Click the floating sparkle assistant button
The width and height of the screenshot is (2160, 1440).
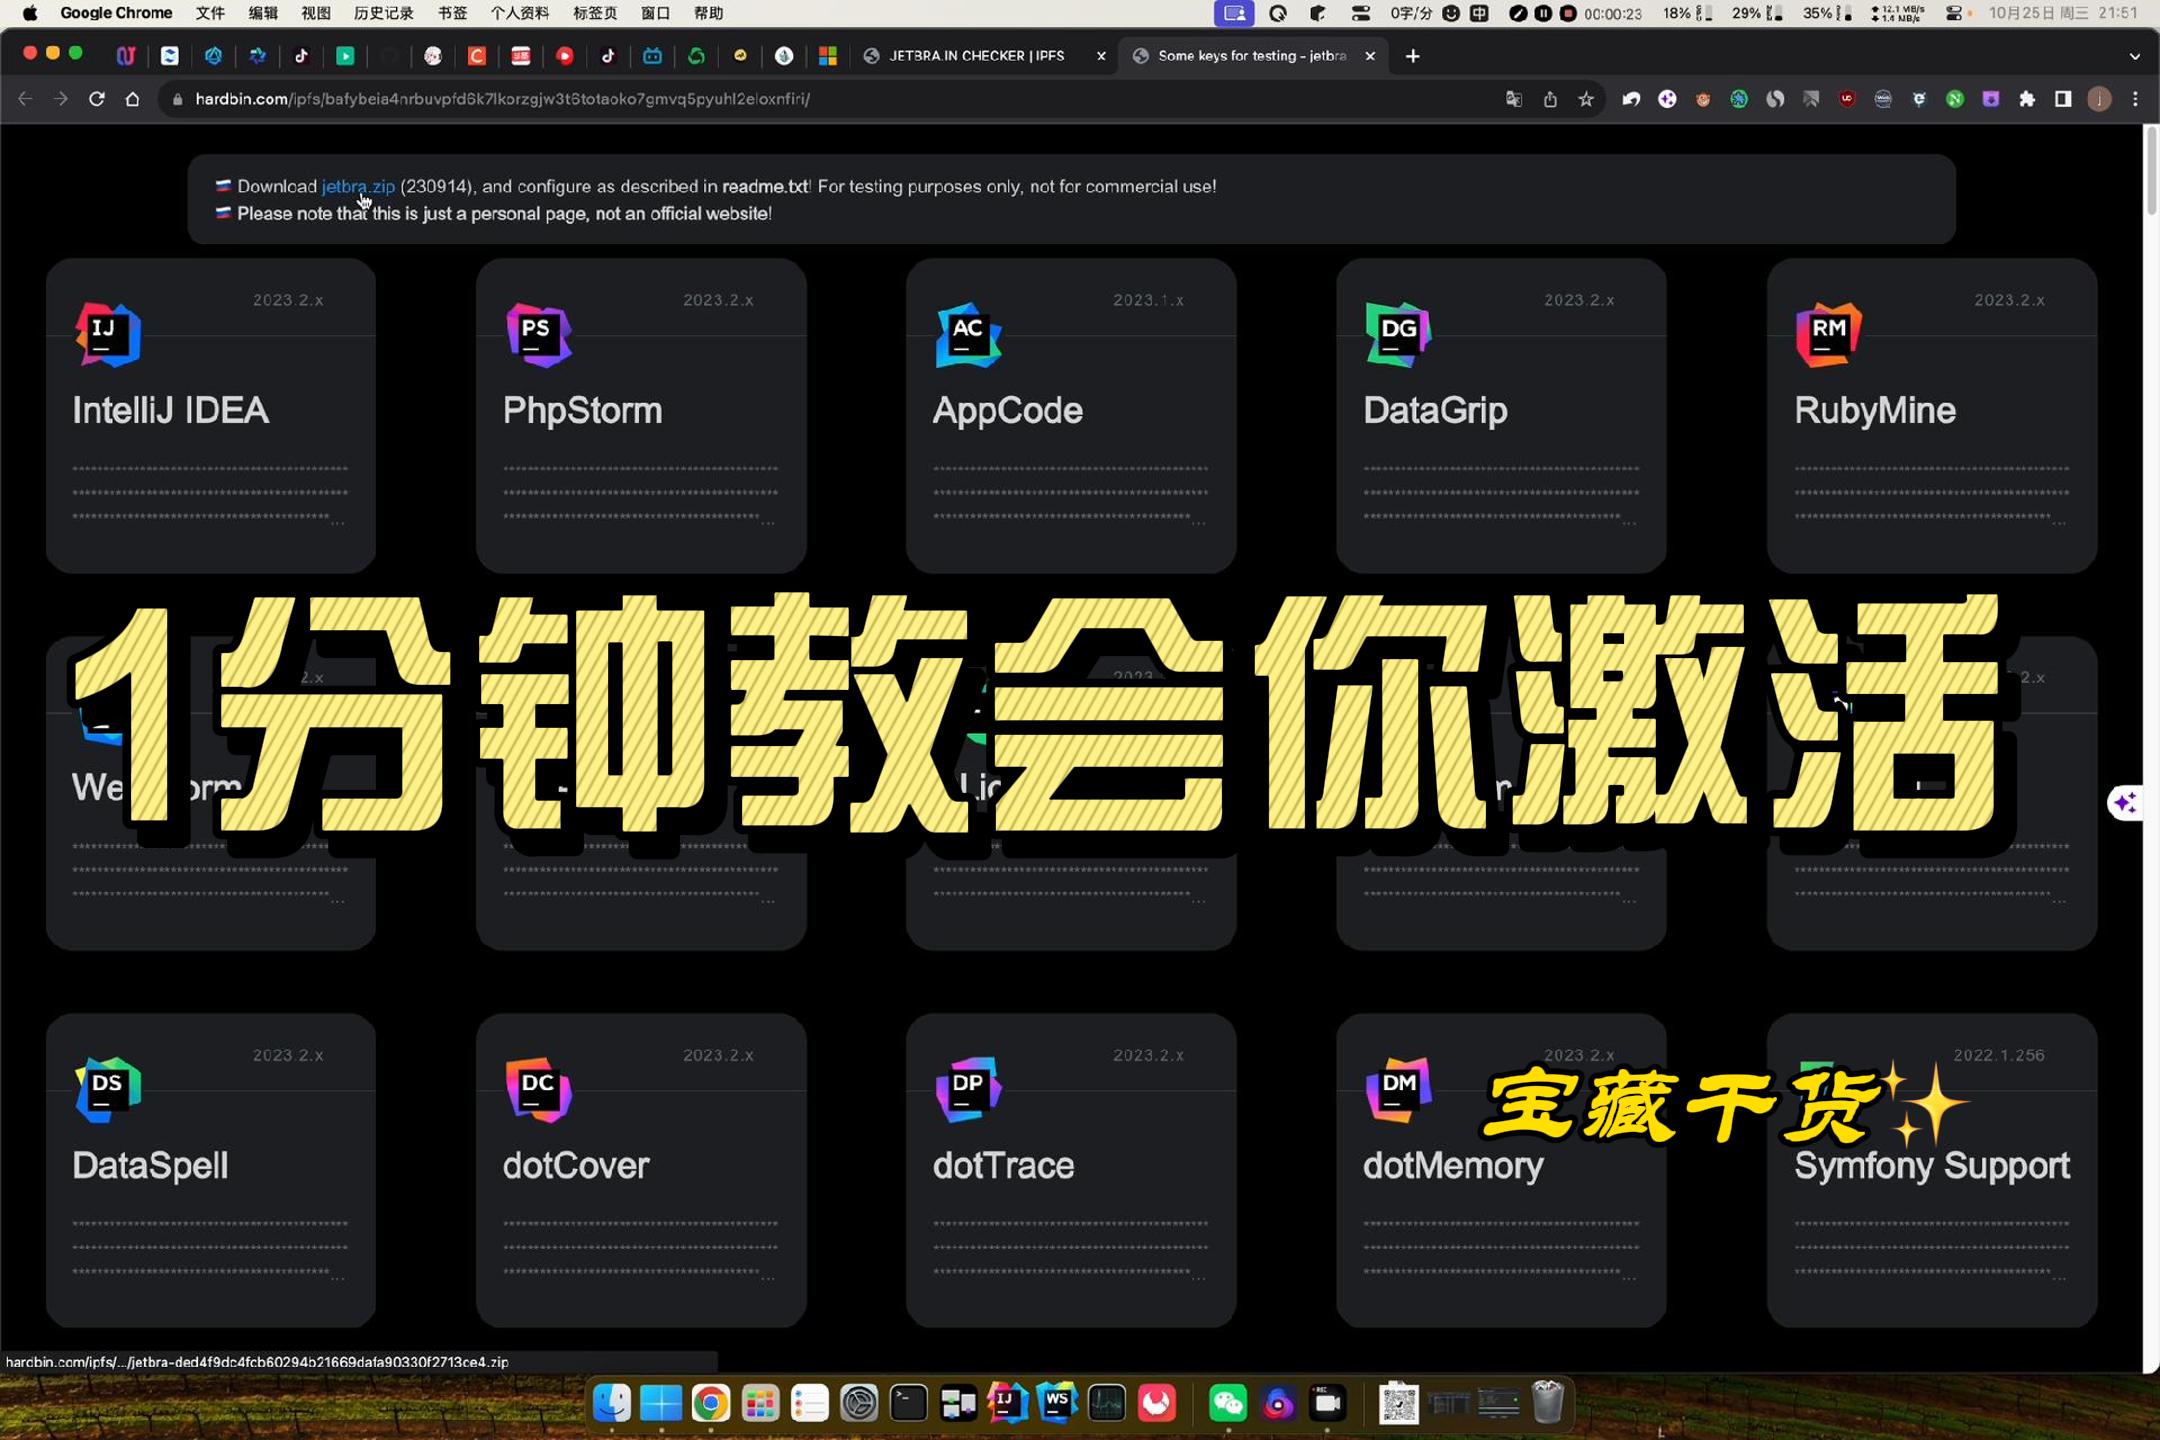(2127, 803)
